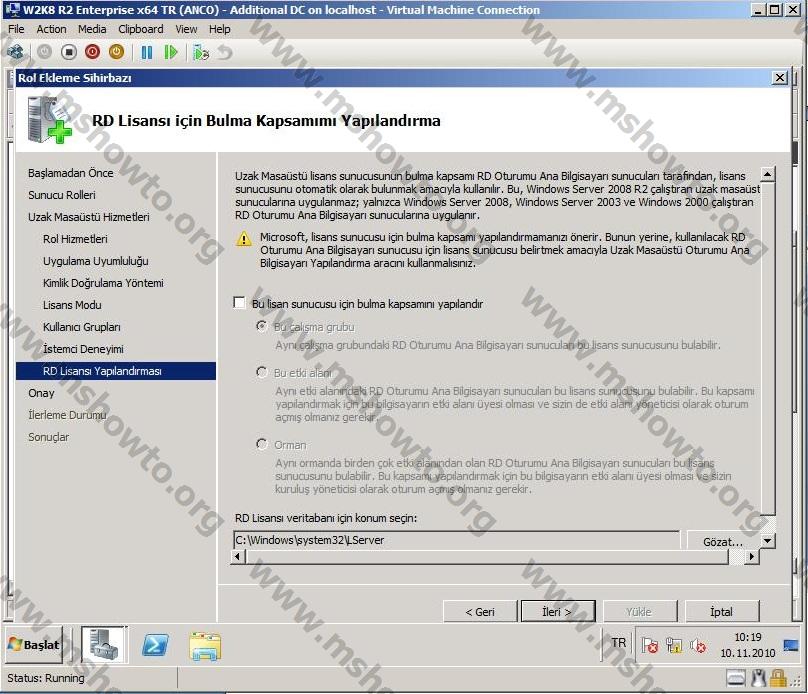Viewport: 808px width, 694px height.
Task: Select 'RD Lisansı Yapılandırması' wizard step
Action: tap(116, 371)
